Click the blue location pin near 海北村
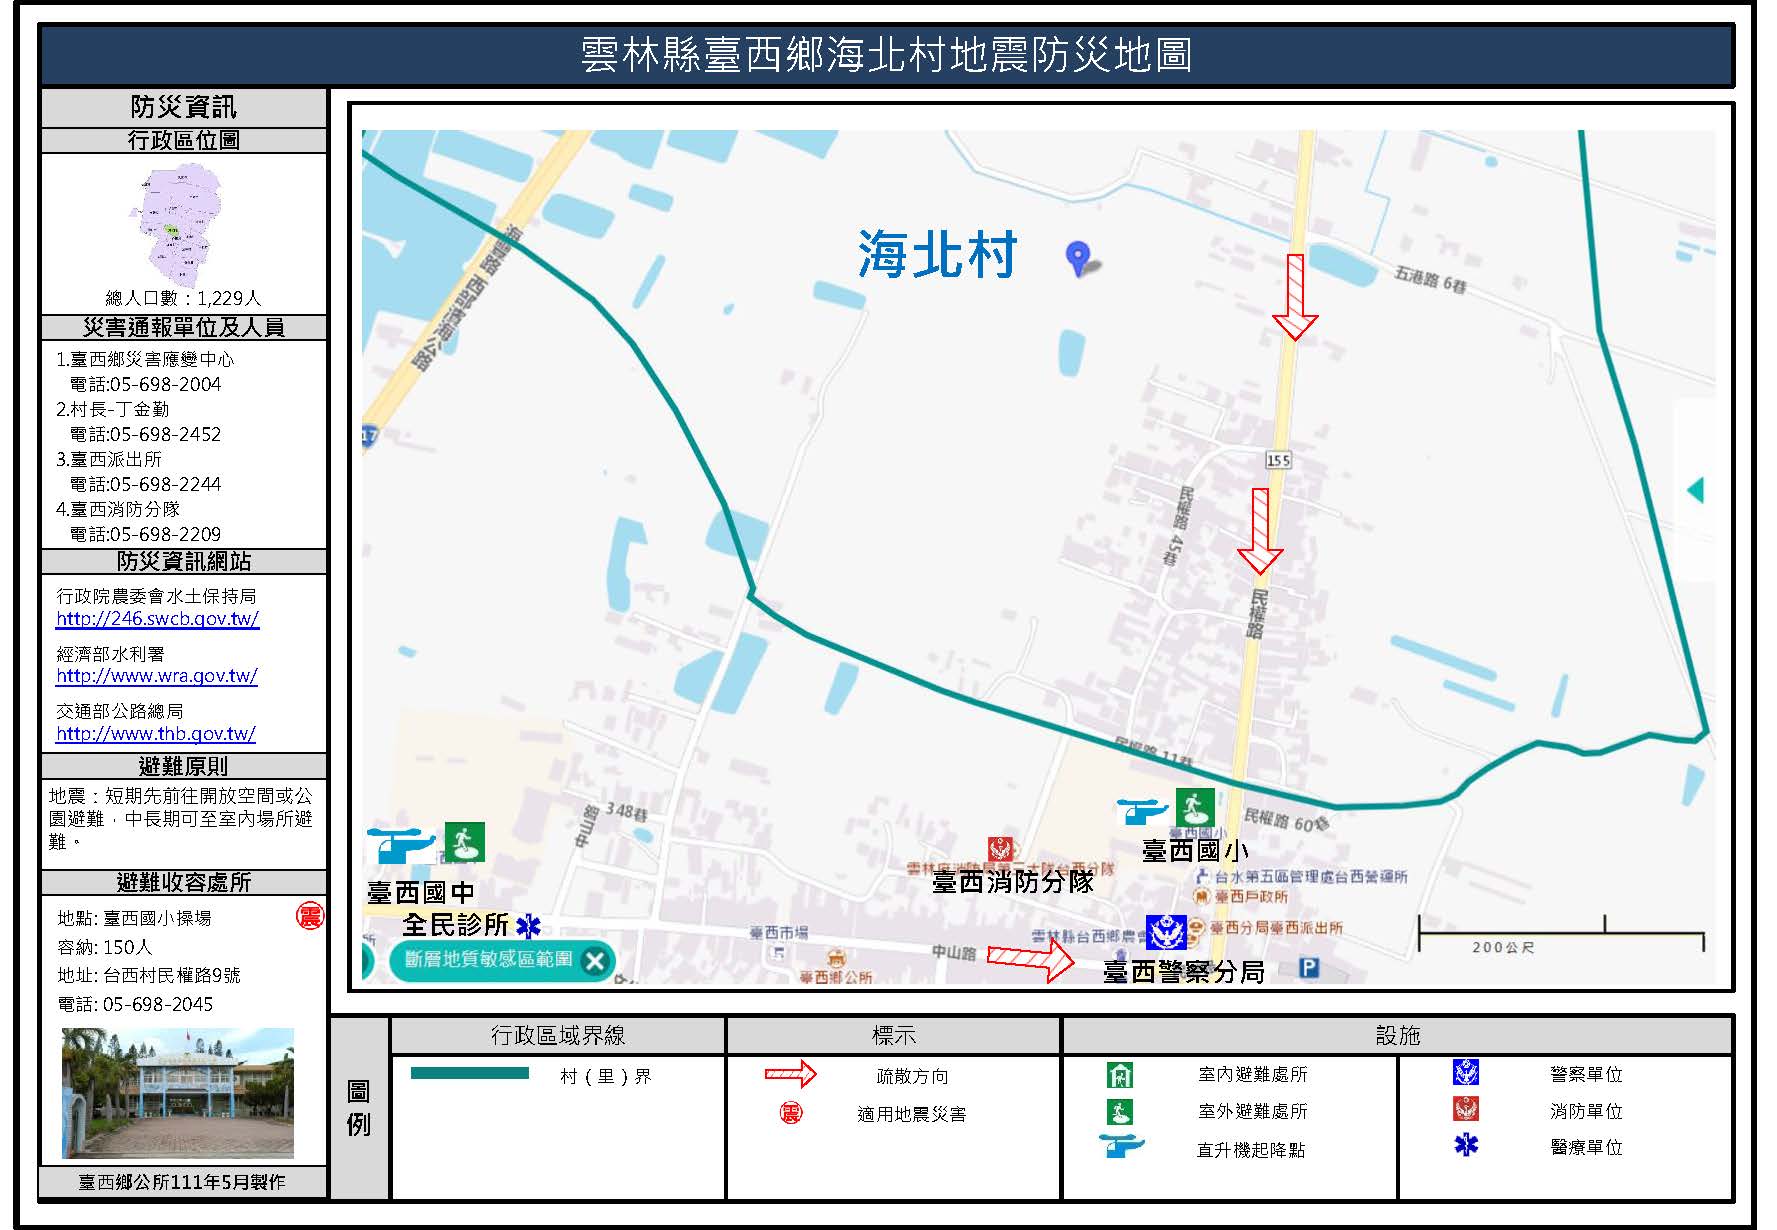This screenshot has height=1230, width=1777. point(1076,258)
